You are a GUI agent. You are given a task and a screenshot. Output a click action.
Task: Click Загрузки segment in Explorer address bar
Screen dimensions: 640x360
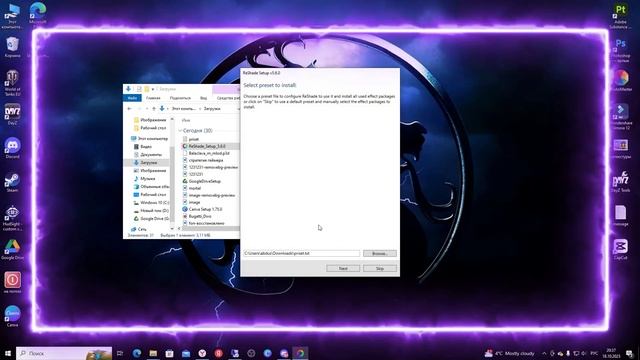tap(212, 109)
